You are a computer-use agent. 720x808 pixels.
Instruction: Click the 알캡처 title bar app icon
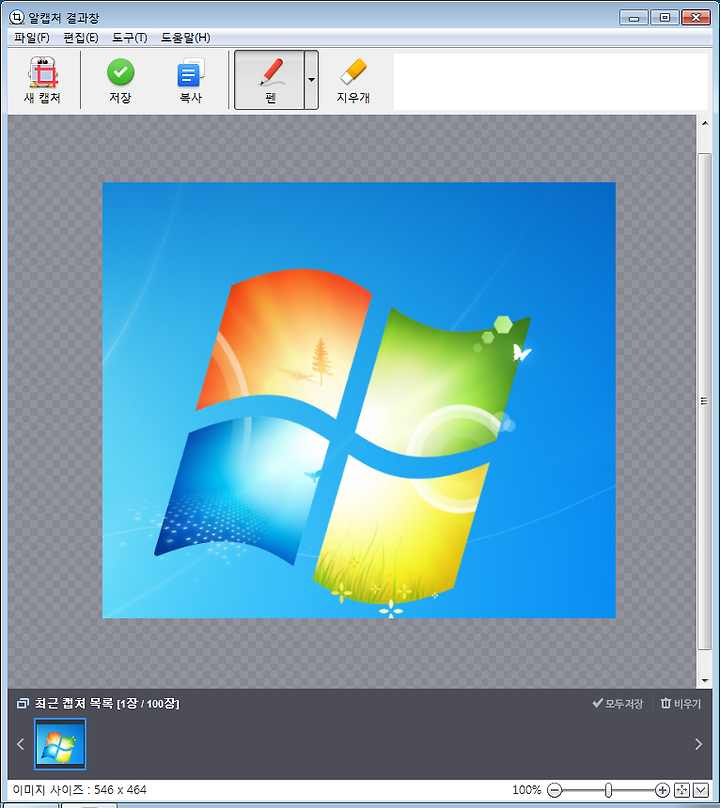pyautogui.click(x=16, y=18)
